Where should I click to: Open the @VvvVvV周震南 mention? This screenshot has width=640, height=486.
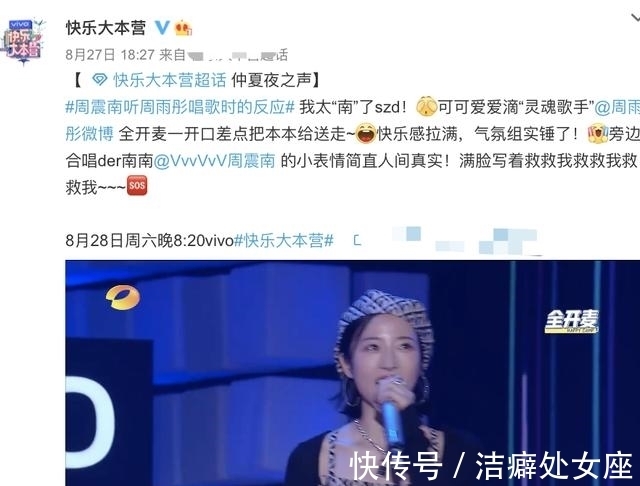tap(215, 161)
